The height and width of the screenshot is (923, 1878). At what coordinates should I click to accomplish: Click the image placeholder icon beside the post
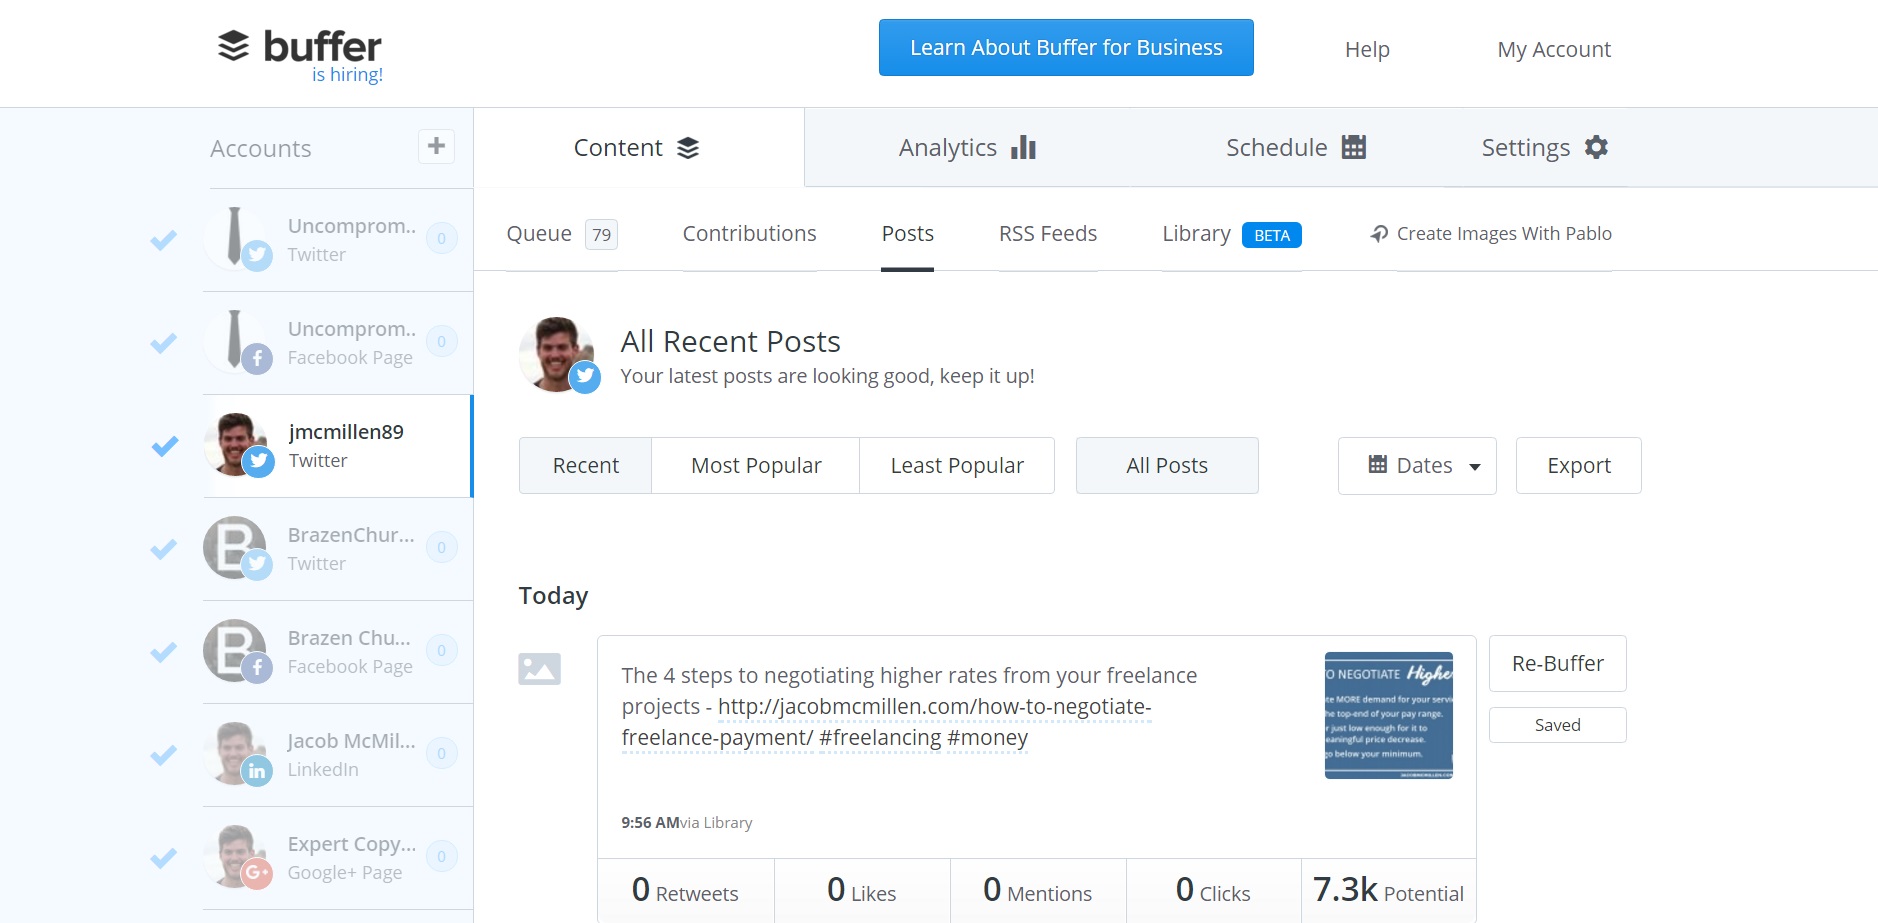pyautogui.click(x=539, y=670)
